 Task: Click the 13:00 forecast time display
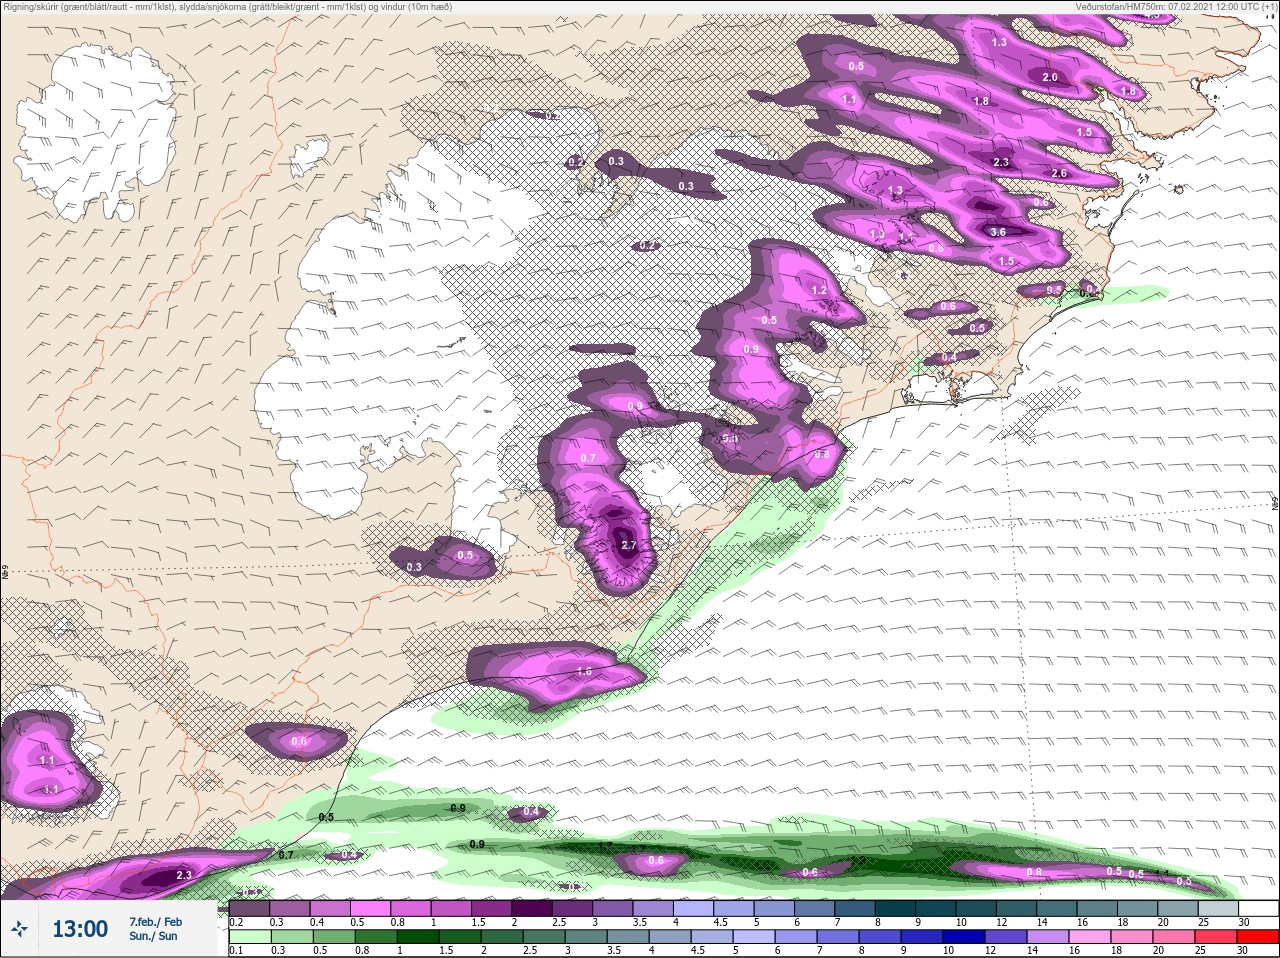pyautogui.click(x=80, y=929)
